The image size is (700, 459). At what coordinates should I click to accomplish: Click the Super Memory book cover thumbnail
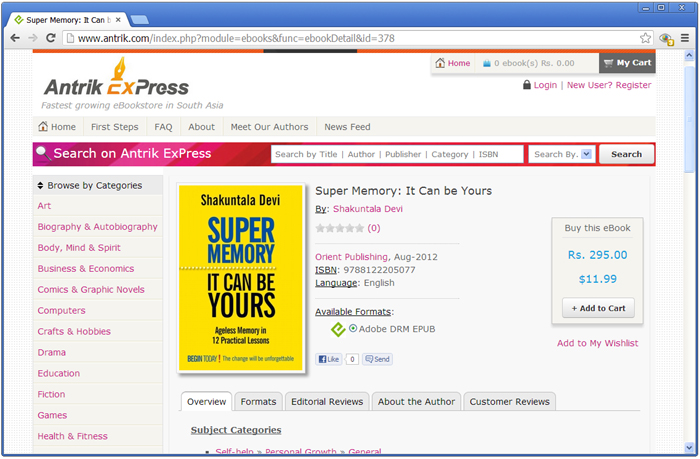tap(241, 277)
